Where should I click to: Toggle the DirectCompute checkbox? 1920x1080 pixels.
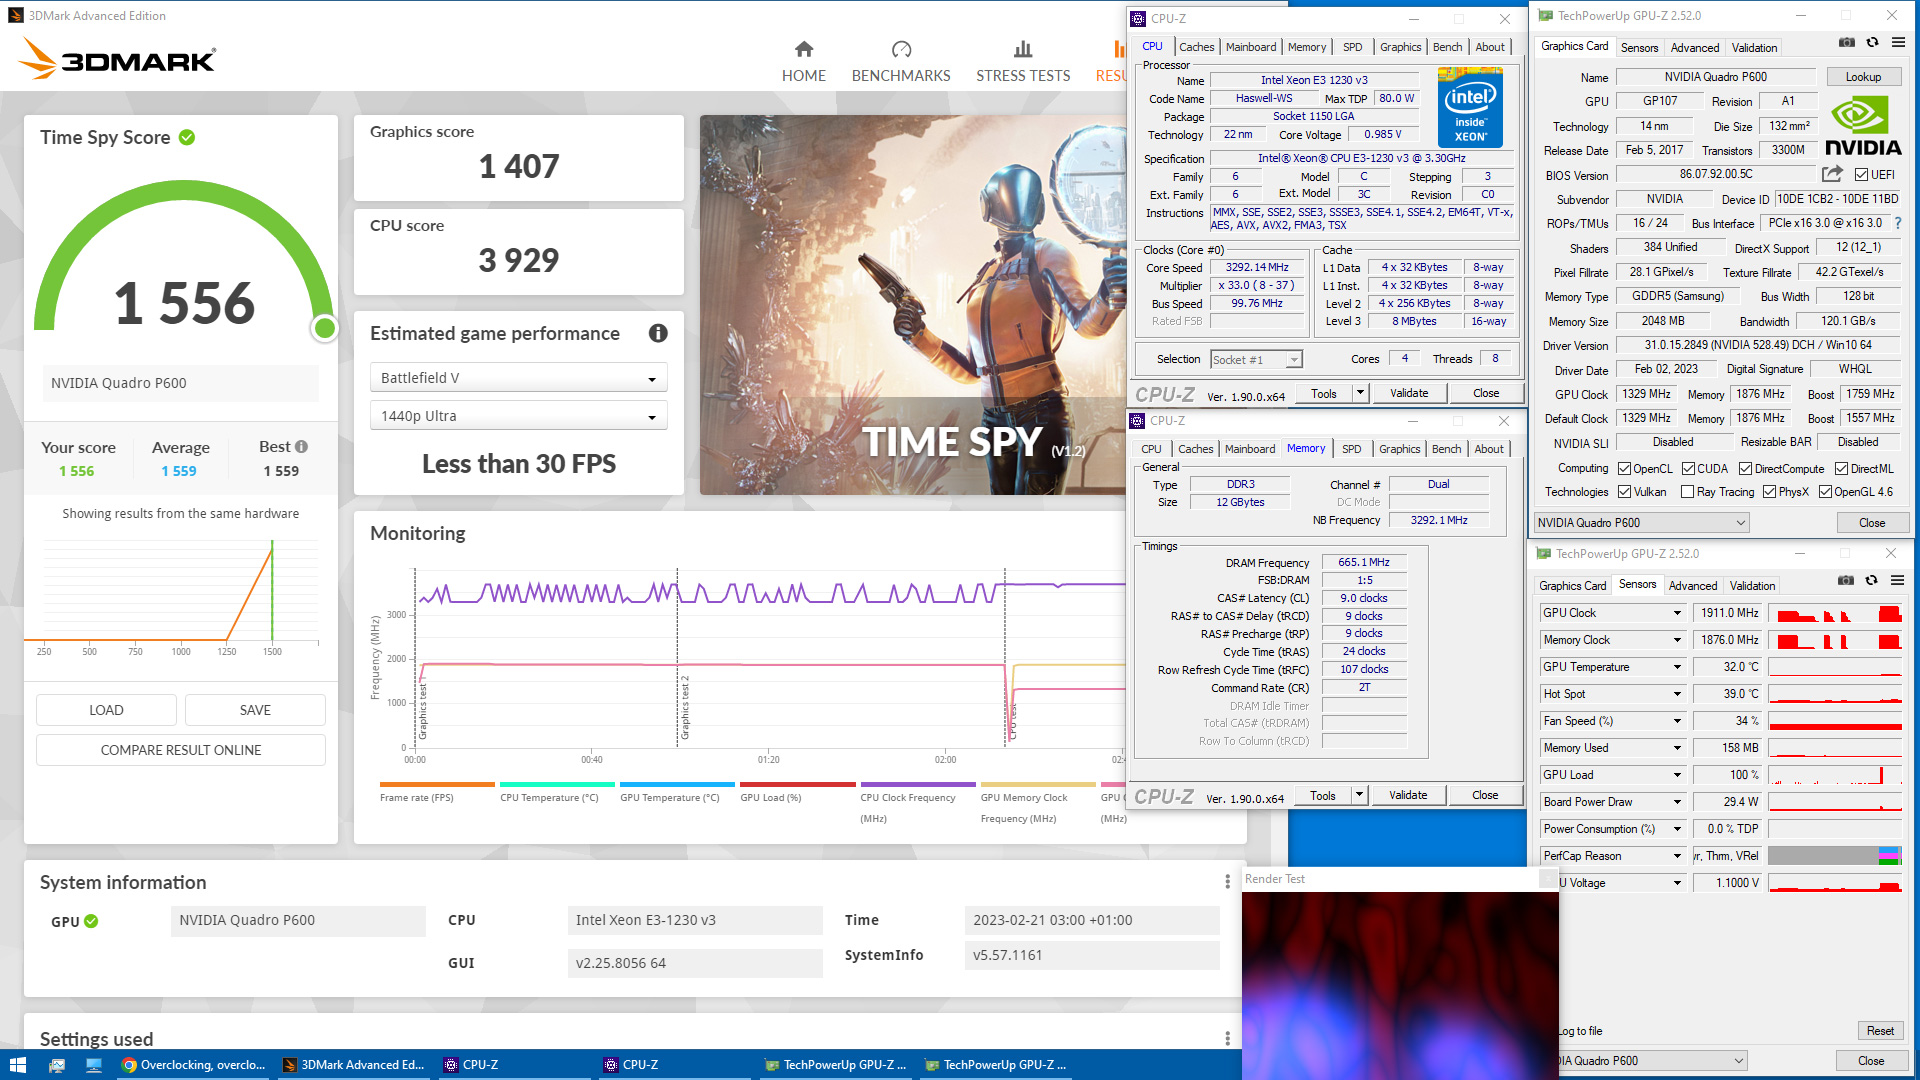click(x=1745, y=469)
